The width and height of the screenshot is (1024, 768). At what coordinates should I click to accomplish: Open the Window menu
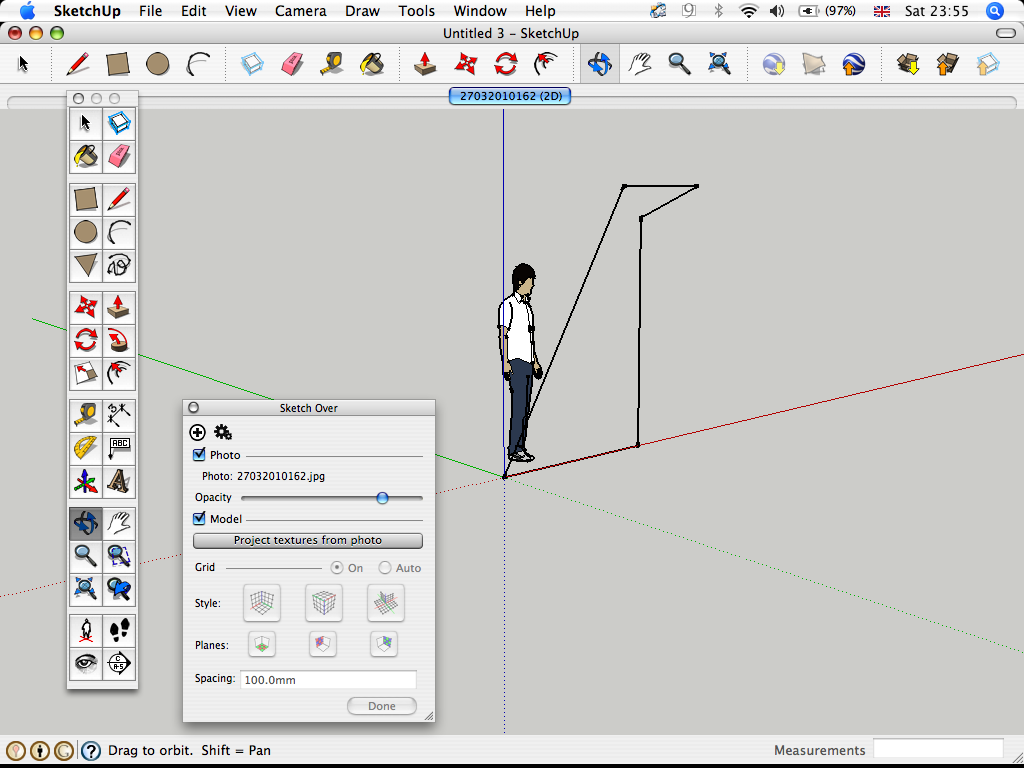pyautogui.click(x=480, y=11)
